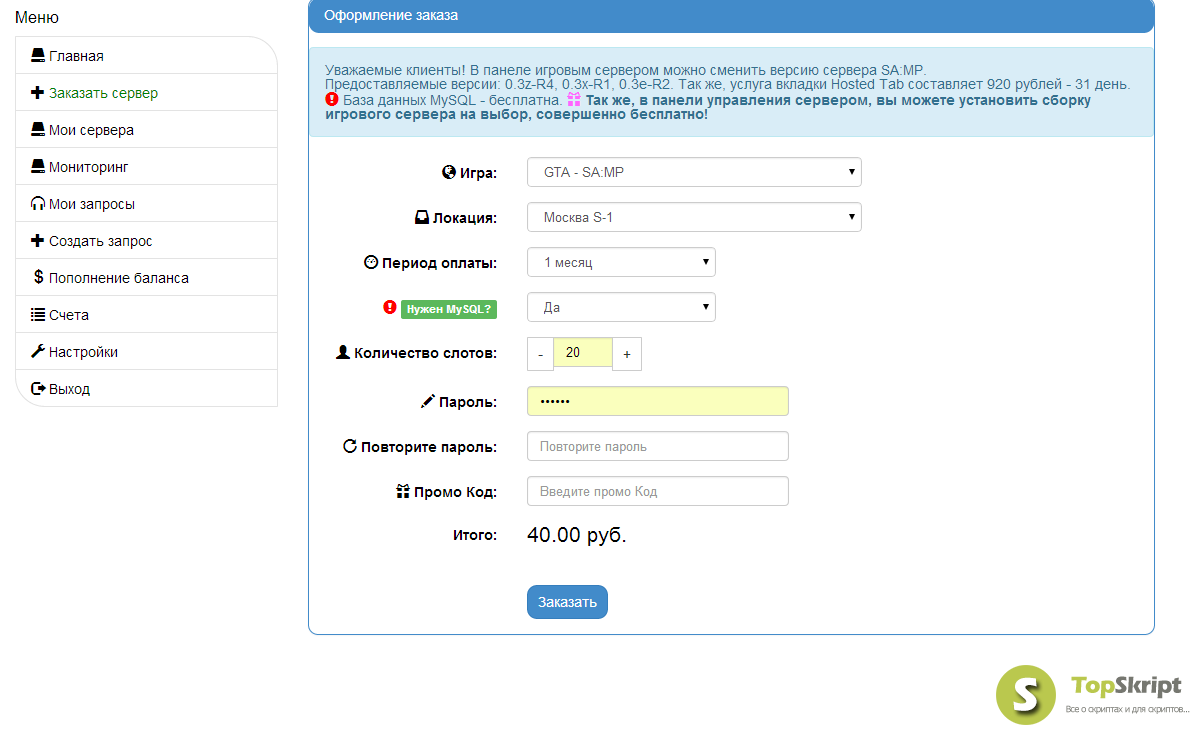Open the Локация dropdown showing Москва S-1
Screen dimensions: 1198x732
[x=694, y=217]
